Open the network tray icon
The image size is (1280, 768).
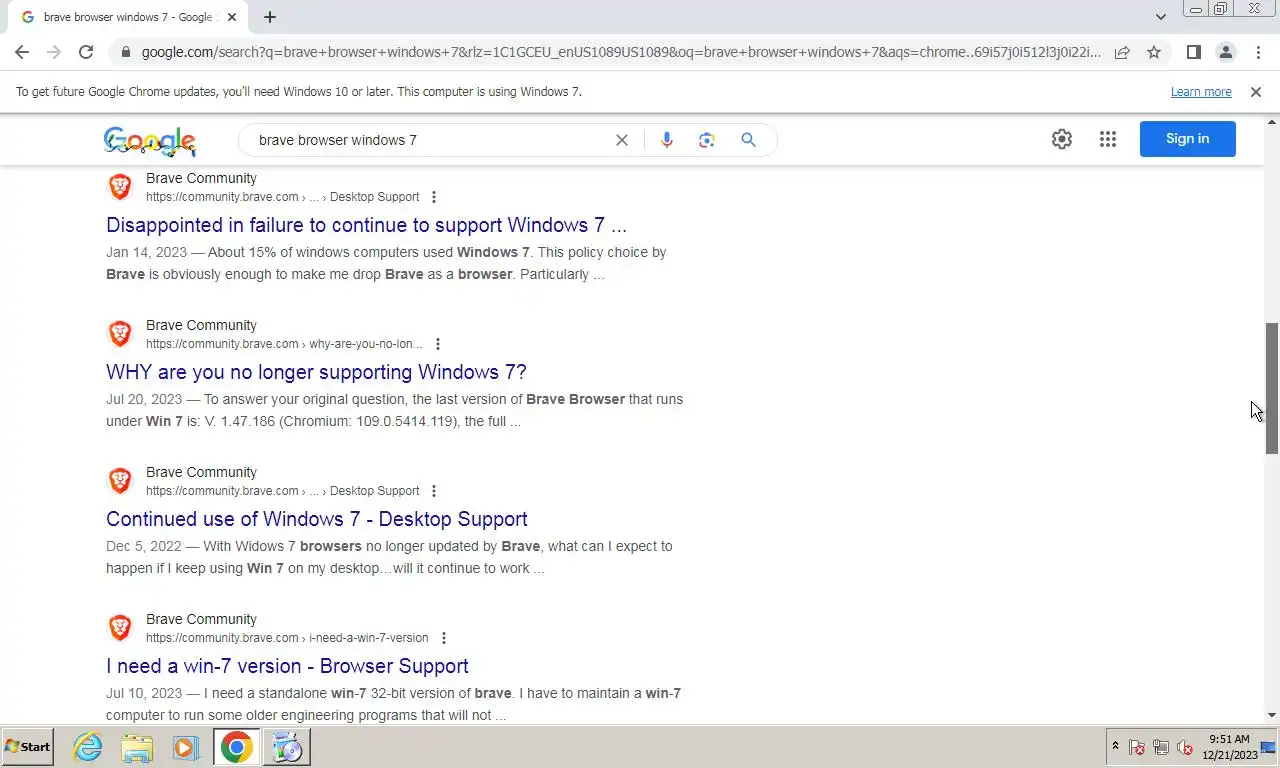click(1161, 747)
